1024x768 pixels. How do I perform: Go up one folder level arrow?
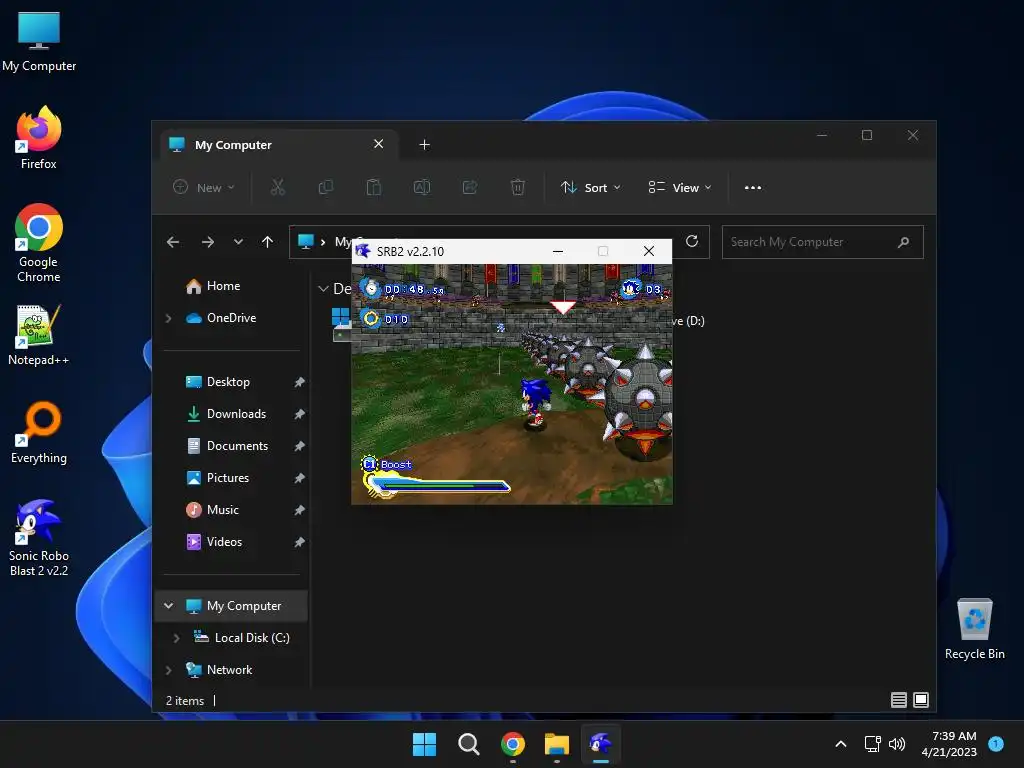[x=267, y=242]
